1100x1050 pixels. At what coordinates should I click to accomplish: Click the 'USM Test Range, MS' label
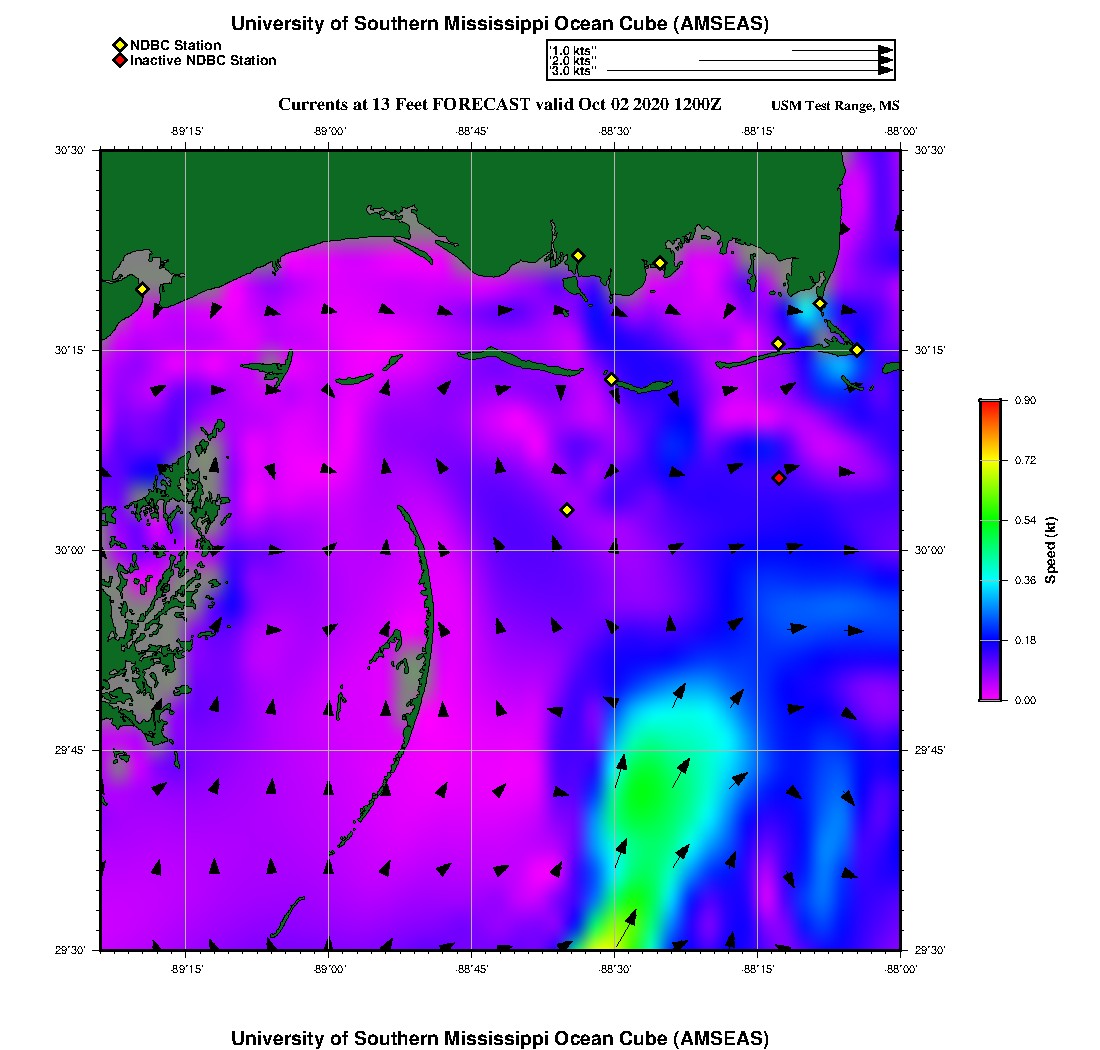pos(834,107)
